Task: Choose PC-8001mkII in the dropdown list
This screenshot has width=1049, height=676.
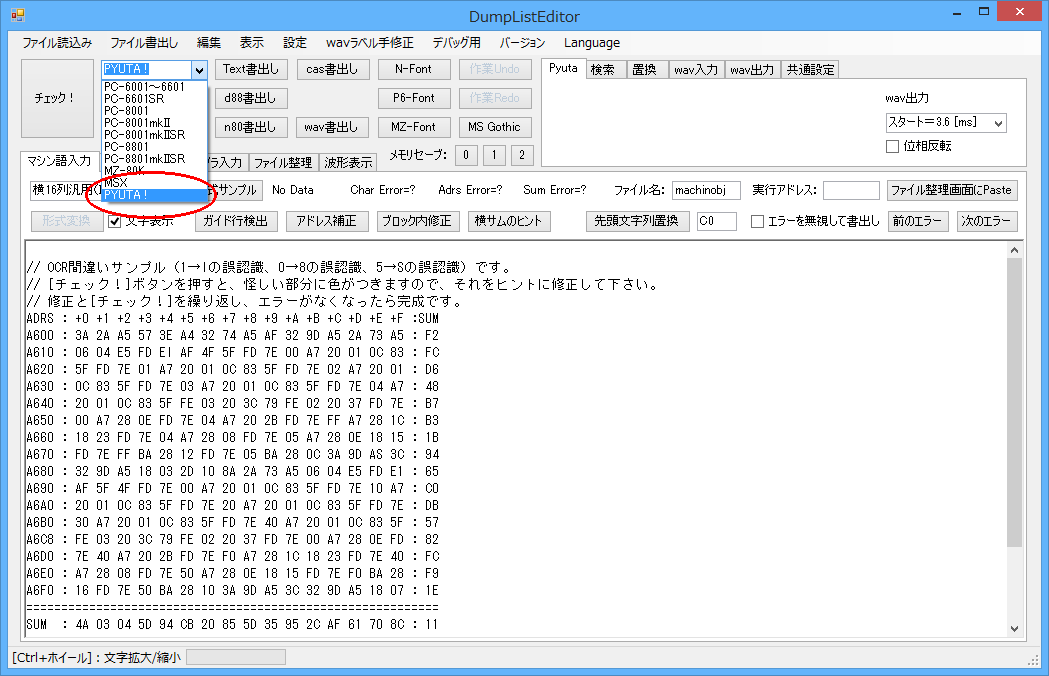Action: tap(155, 122)
